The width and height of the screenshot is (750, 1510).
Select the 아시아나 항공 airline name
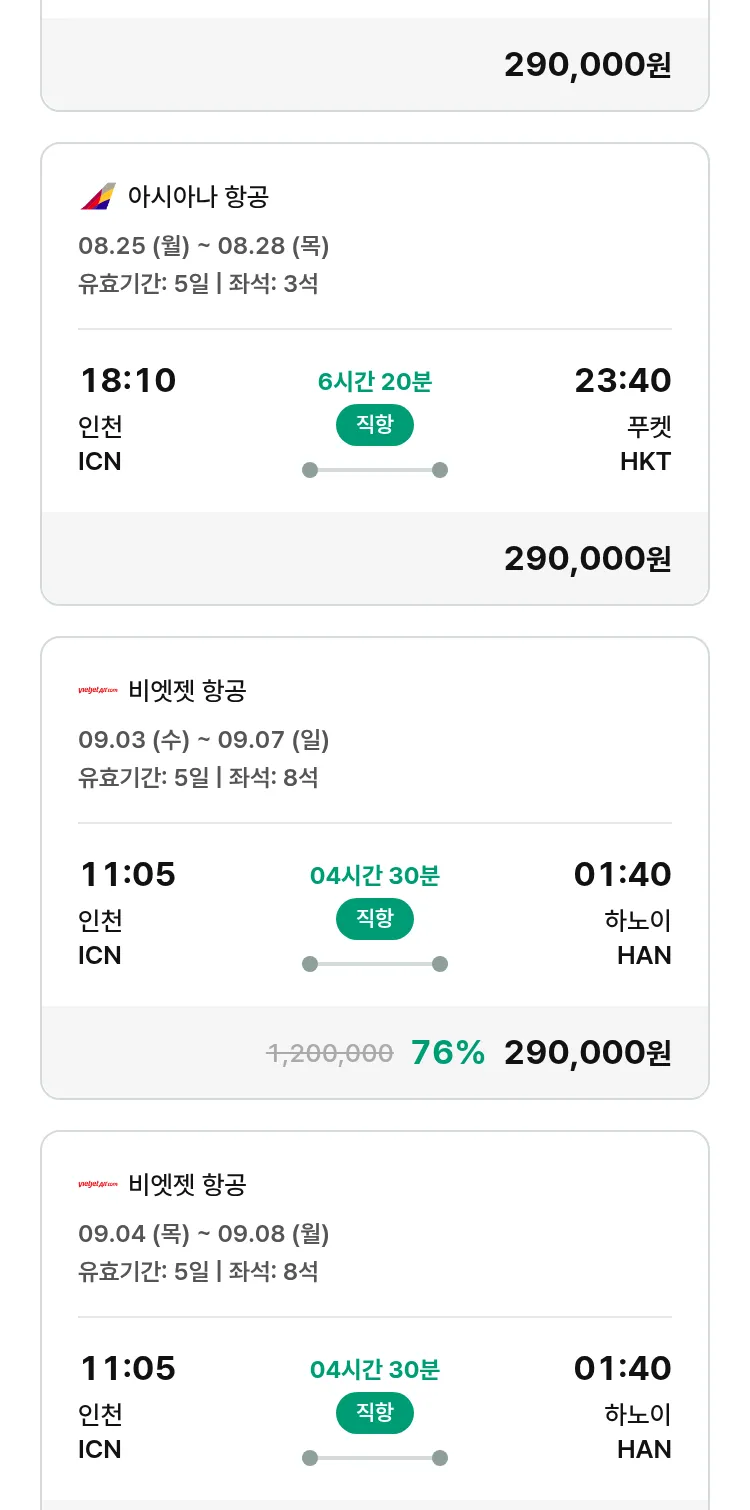click(198, 197)
